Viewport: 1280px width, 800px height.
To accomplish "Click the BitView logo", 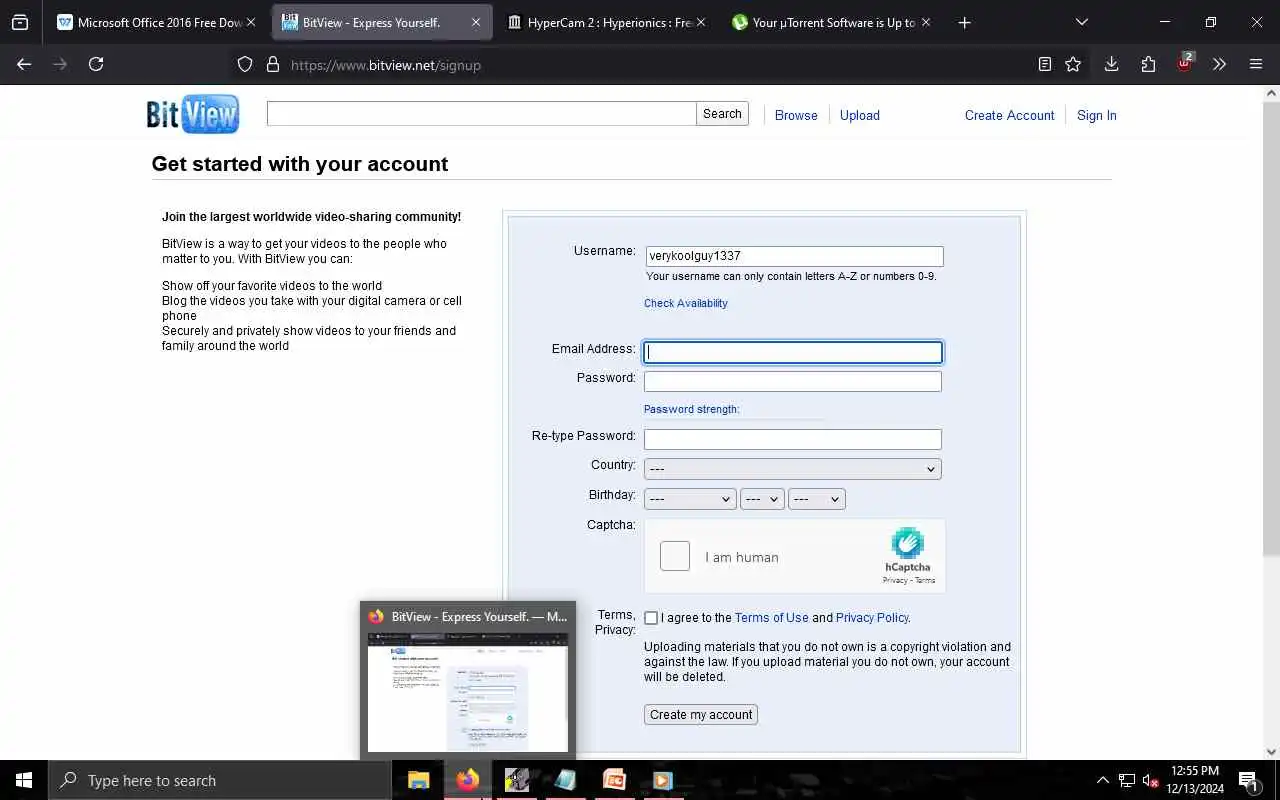I will [193, 114].
